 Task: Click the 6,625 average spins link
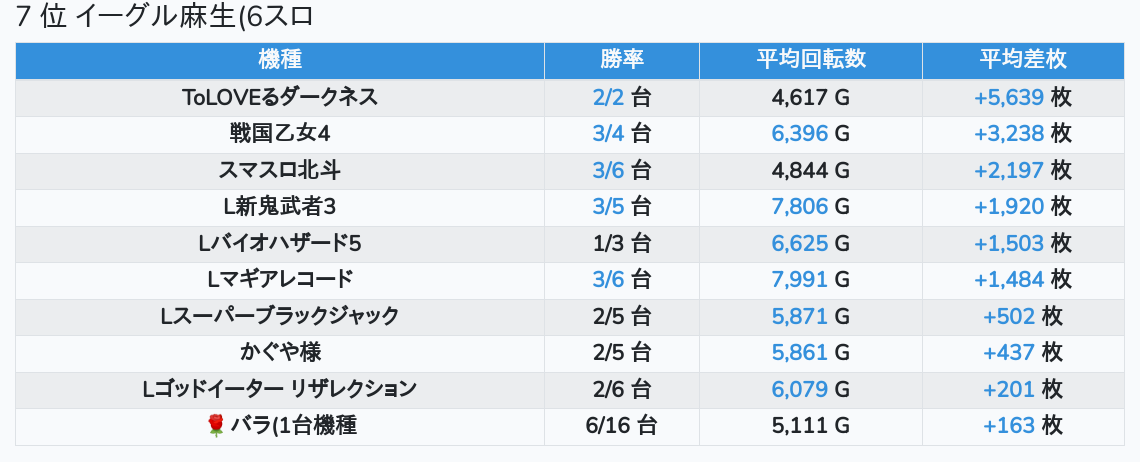coord(800,244)
